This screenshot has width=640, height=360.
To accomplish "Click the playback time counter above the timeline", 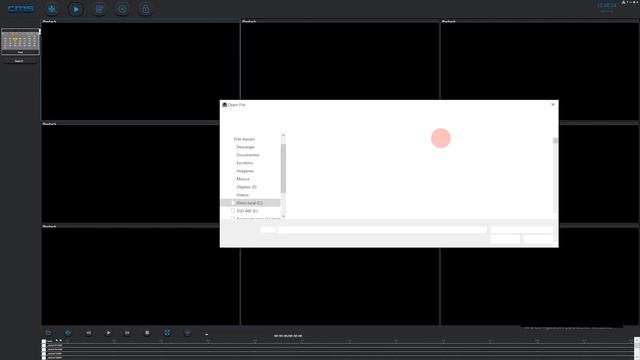I will 288,336.
